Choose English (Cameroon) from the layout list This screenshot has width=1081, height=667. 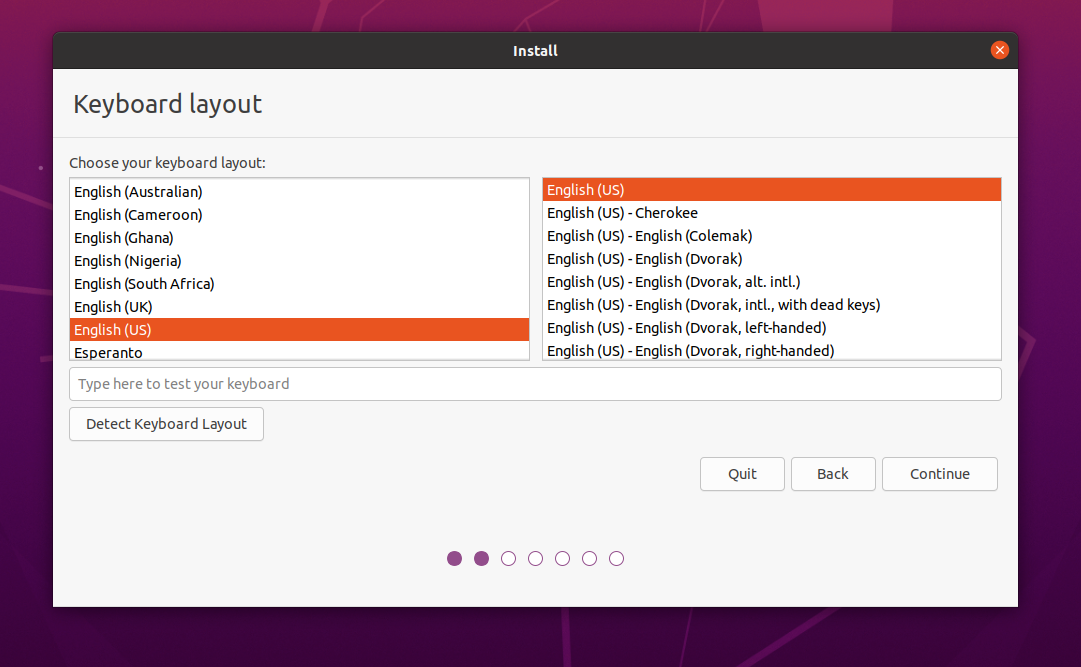(138, 214)
